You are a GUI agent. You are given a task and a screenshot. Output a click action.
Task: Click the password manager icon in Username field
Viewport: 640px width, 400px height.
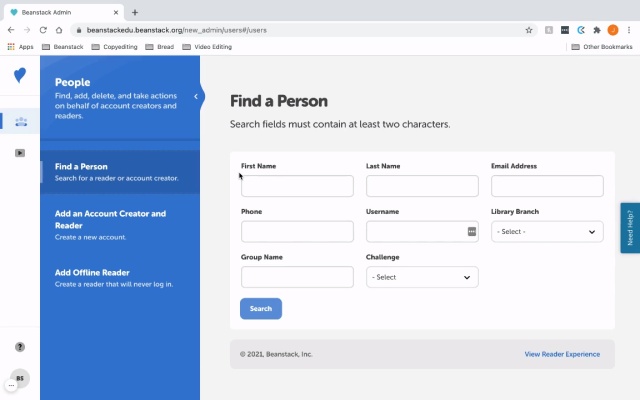(471, 231)
